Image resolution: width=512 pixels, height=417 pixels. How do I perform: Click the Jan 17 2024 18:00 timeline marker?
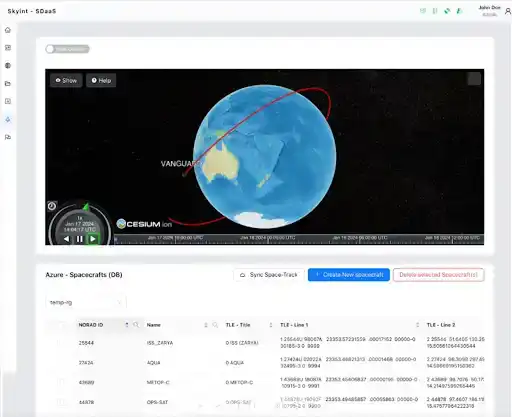pos(176,238)
